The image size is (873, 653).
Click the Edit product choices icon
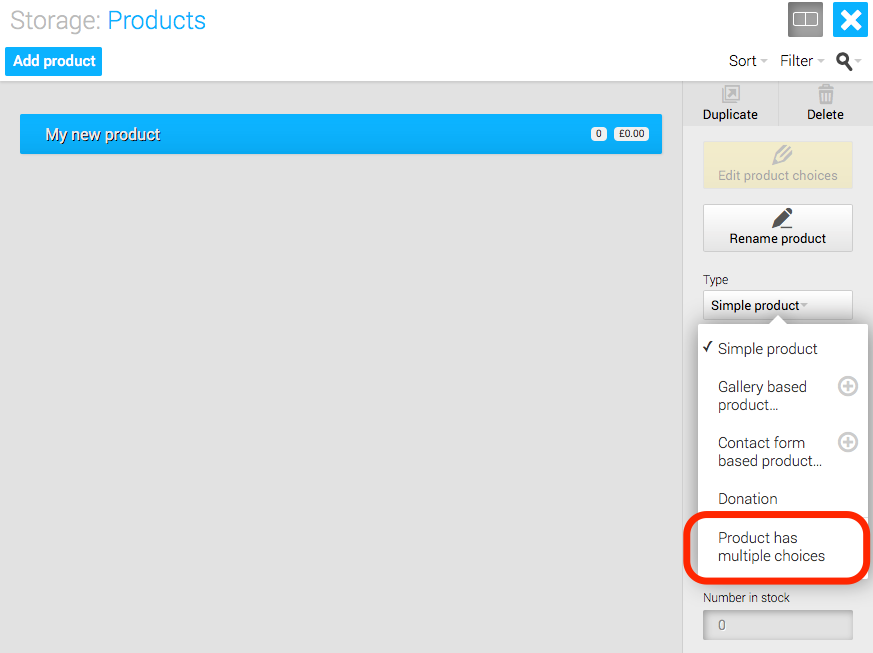(x=782, y=155)
